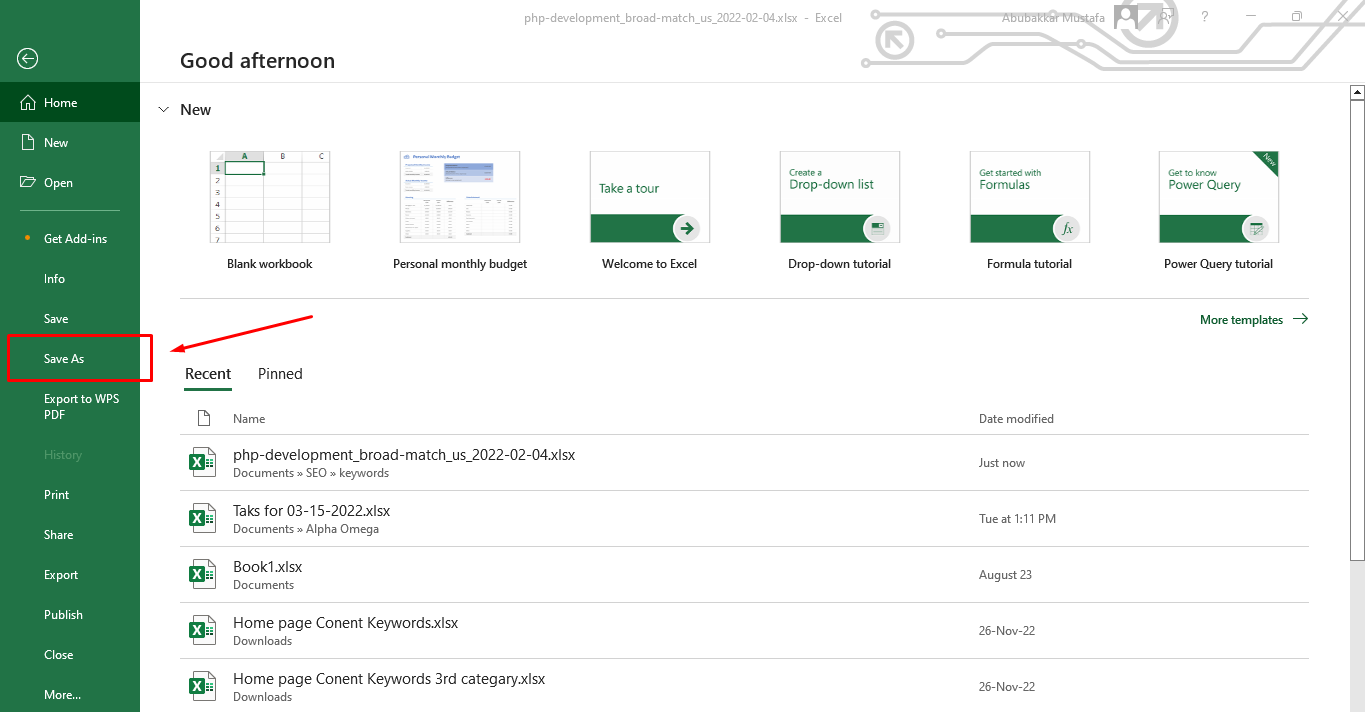Open the Taks for 03-15-2022.xlsx file
This screenshot has width=1365, height=712.
click(x=311, y=510)
